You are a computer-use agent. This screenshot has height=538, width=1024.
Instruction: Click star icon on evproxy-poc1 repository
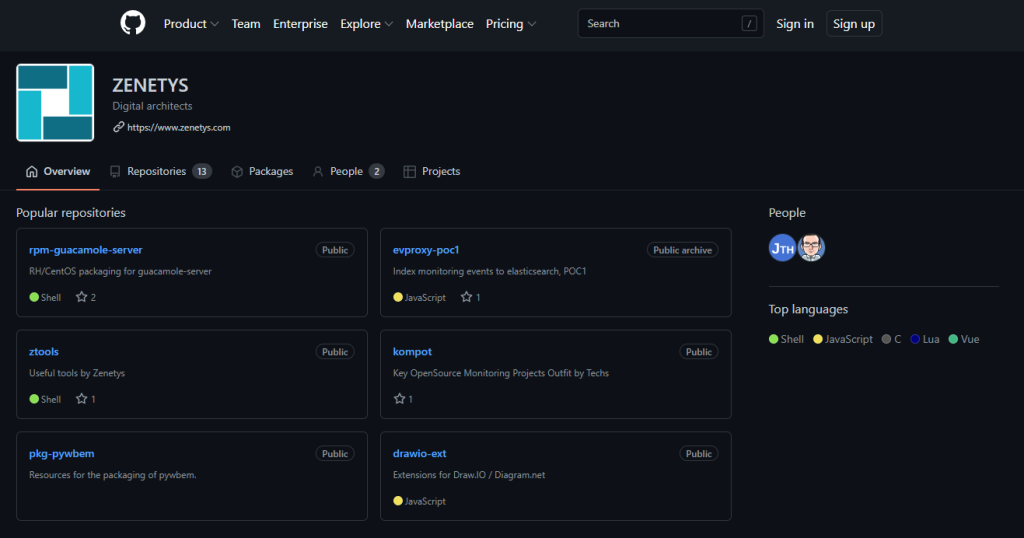466,297
